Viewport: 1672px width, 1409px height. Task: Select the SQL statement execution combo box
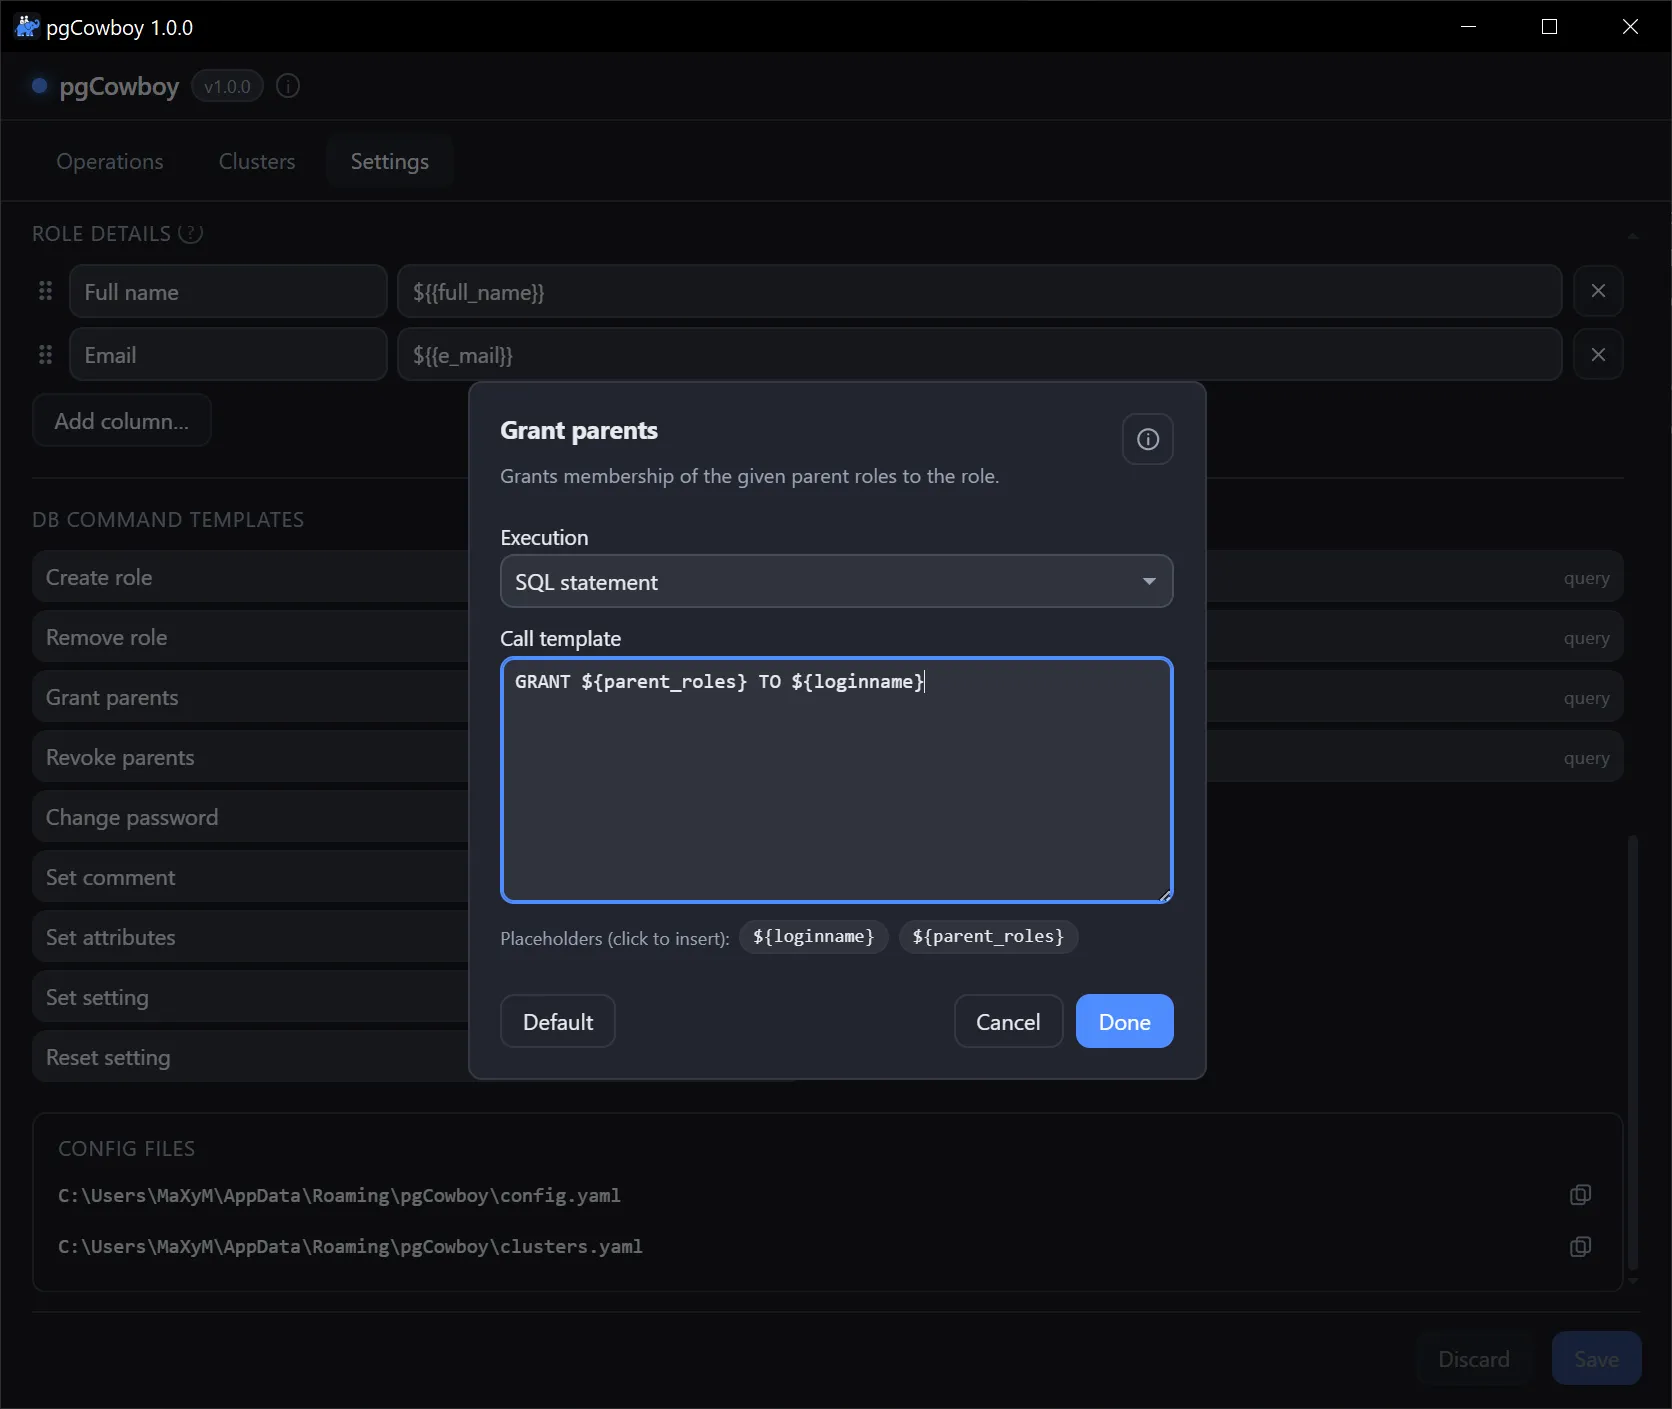[x=836, y=581]
